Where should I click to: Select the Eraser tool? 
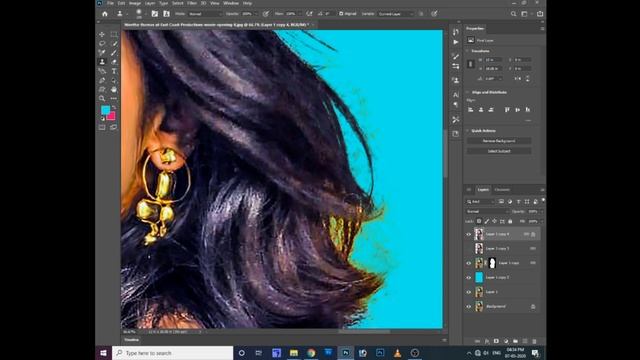pos(113,62)
